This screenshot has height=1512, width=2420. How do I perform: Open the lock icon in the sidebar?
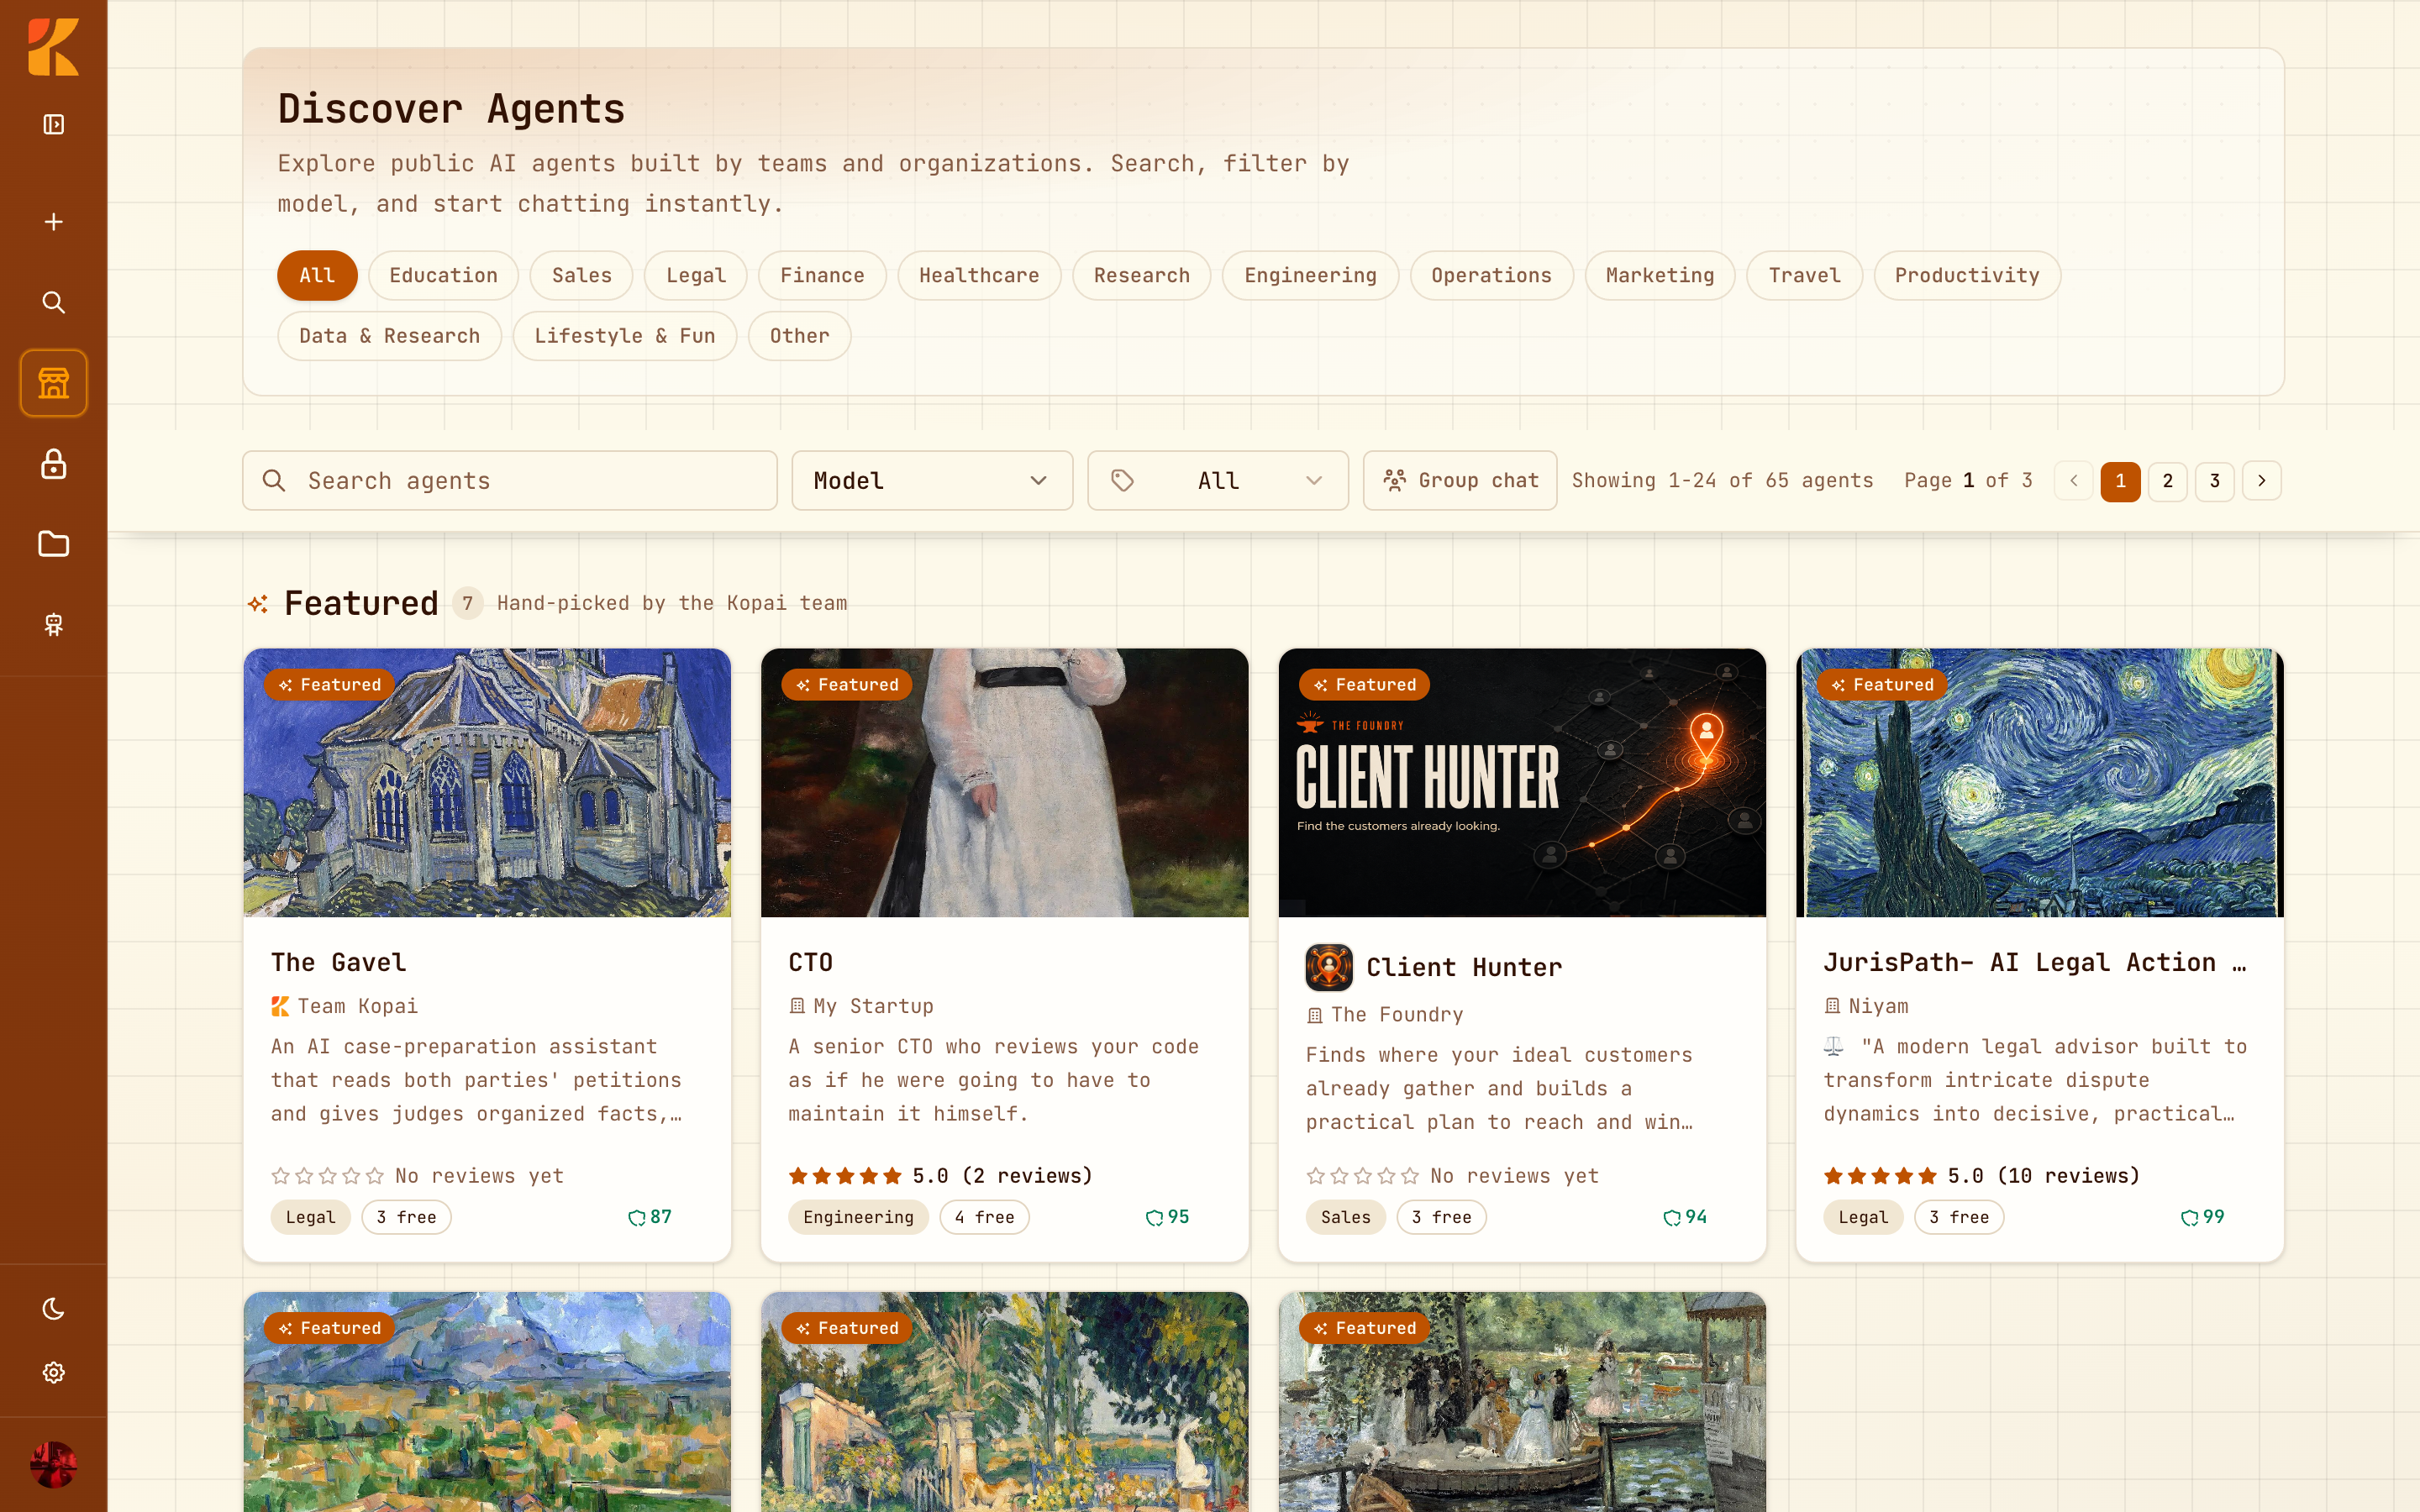(54, 464)
